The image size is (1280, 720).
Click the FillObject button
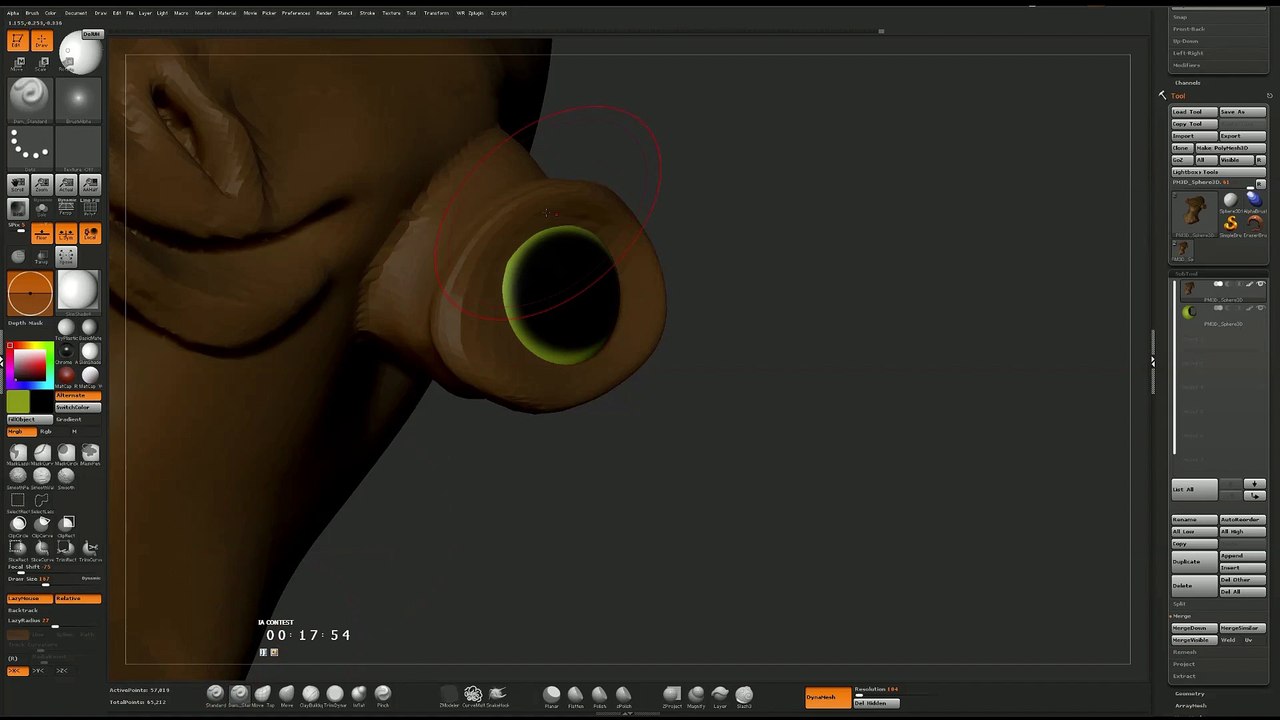click(x=30, y=419)
